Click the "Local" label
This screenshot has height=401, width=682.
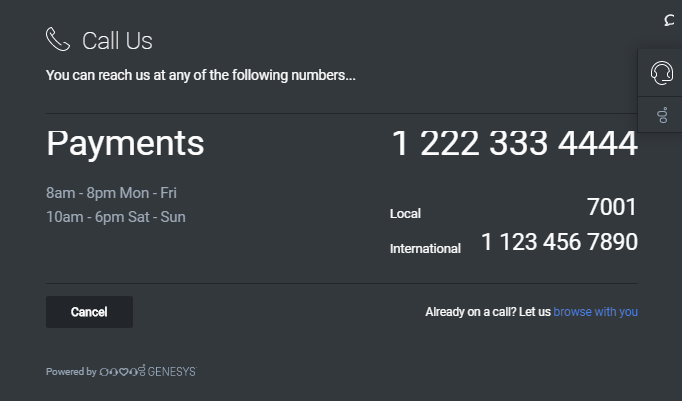pyautogui.click(x=405, y=213)
